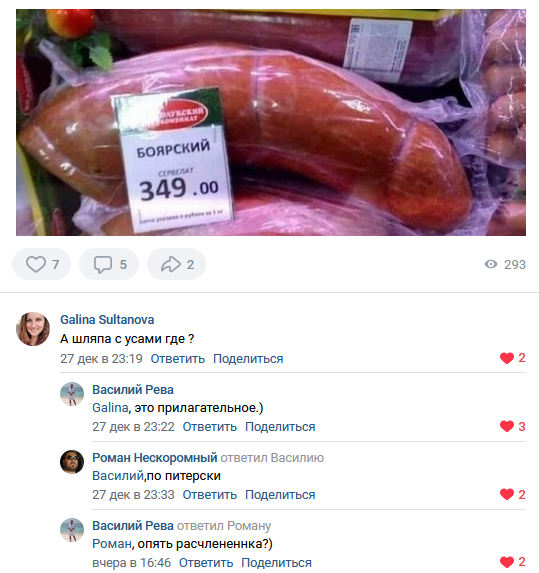Open the sausage photo attachment
The height and width of the screenshot is (573, 539).
(271, 122)
